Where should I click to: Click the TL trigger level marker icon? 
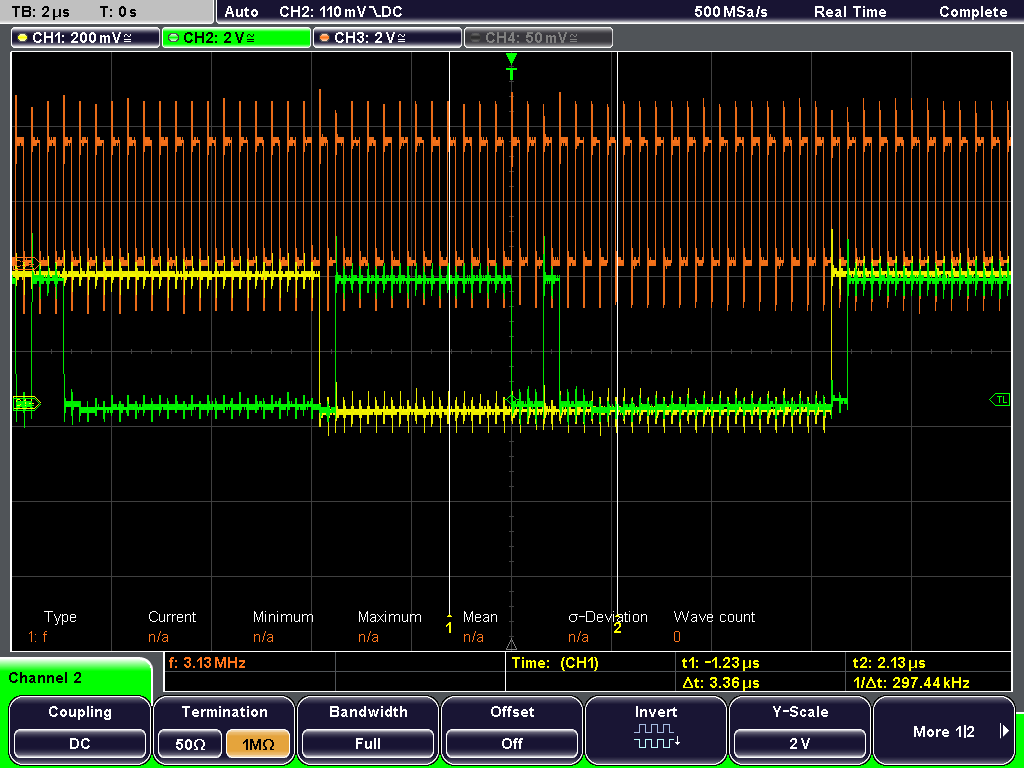click(999, 400)
